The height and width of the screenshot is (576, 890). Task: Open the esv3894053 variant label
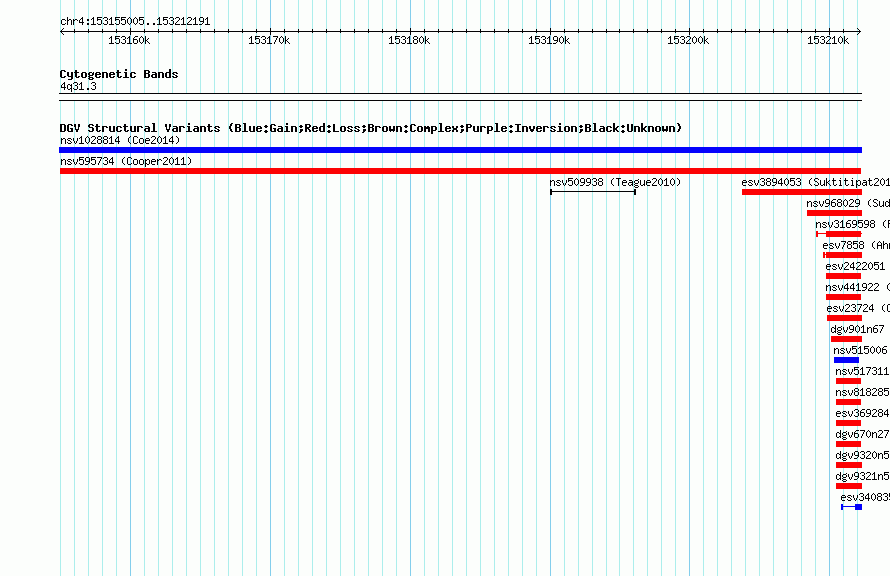(x=815, y=182)
